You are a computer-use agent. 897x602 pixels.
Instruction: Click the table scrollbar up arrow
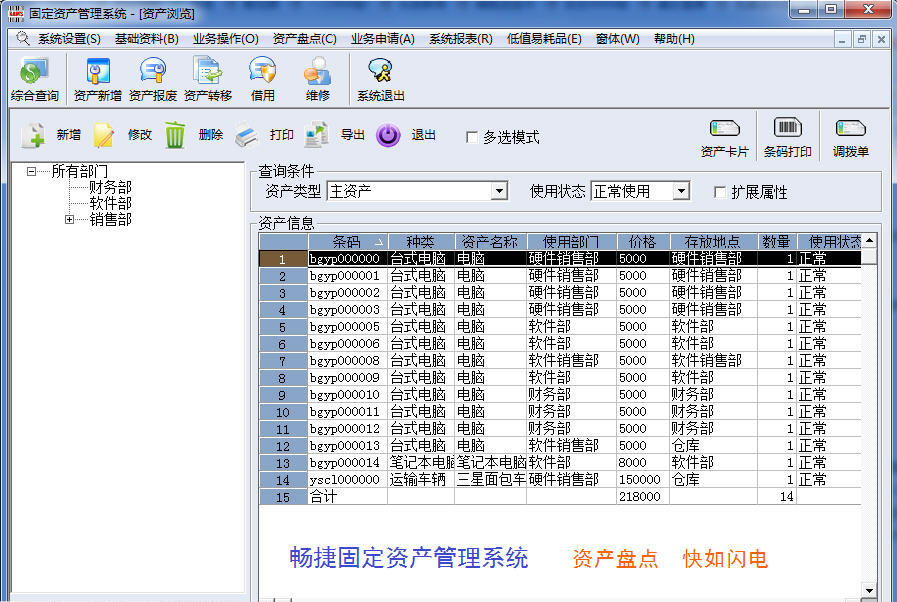pos(869,240)
